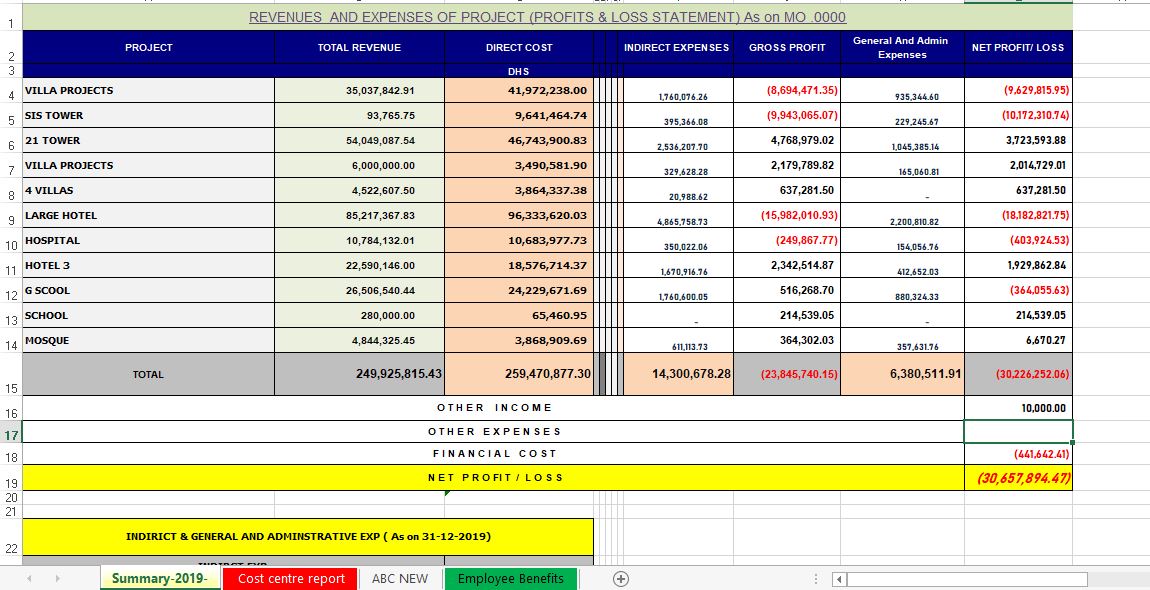Image resolution: width=1150 pixels, height=590 pixels.
Task: Select the net loss cell (10,172,310.74)
Action: click(1018, 115)
